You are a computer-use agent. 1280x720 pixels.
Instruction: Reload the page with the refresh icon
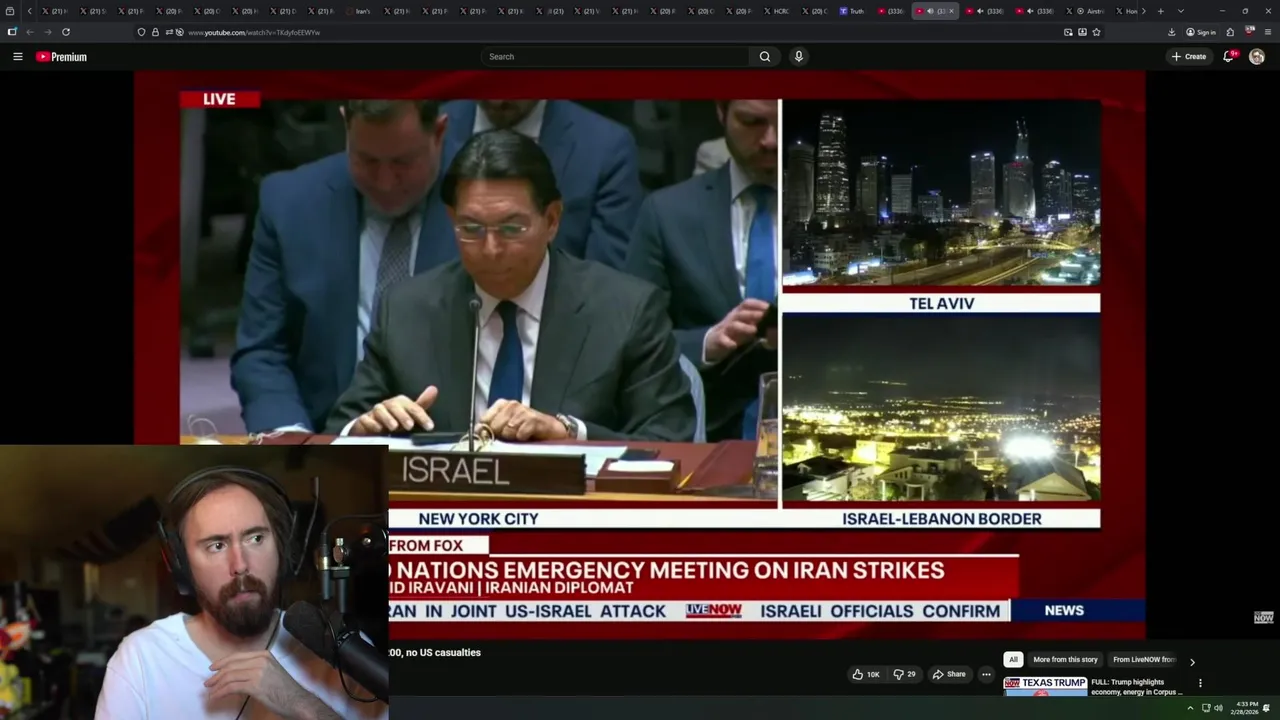(66, 32)
